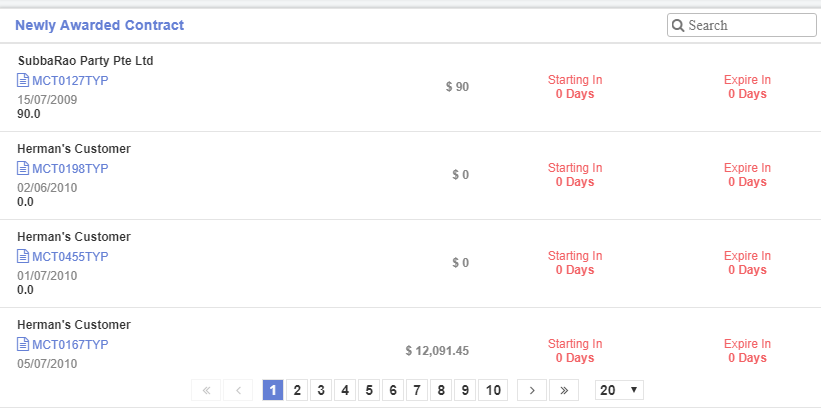Screen dimensions: 821x408
Task: Select page 7 in pagination
Action: pyautogui.click(x=417, y=390)
